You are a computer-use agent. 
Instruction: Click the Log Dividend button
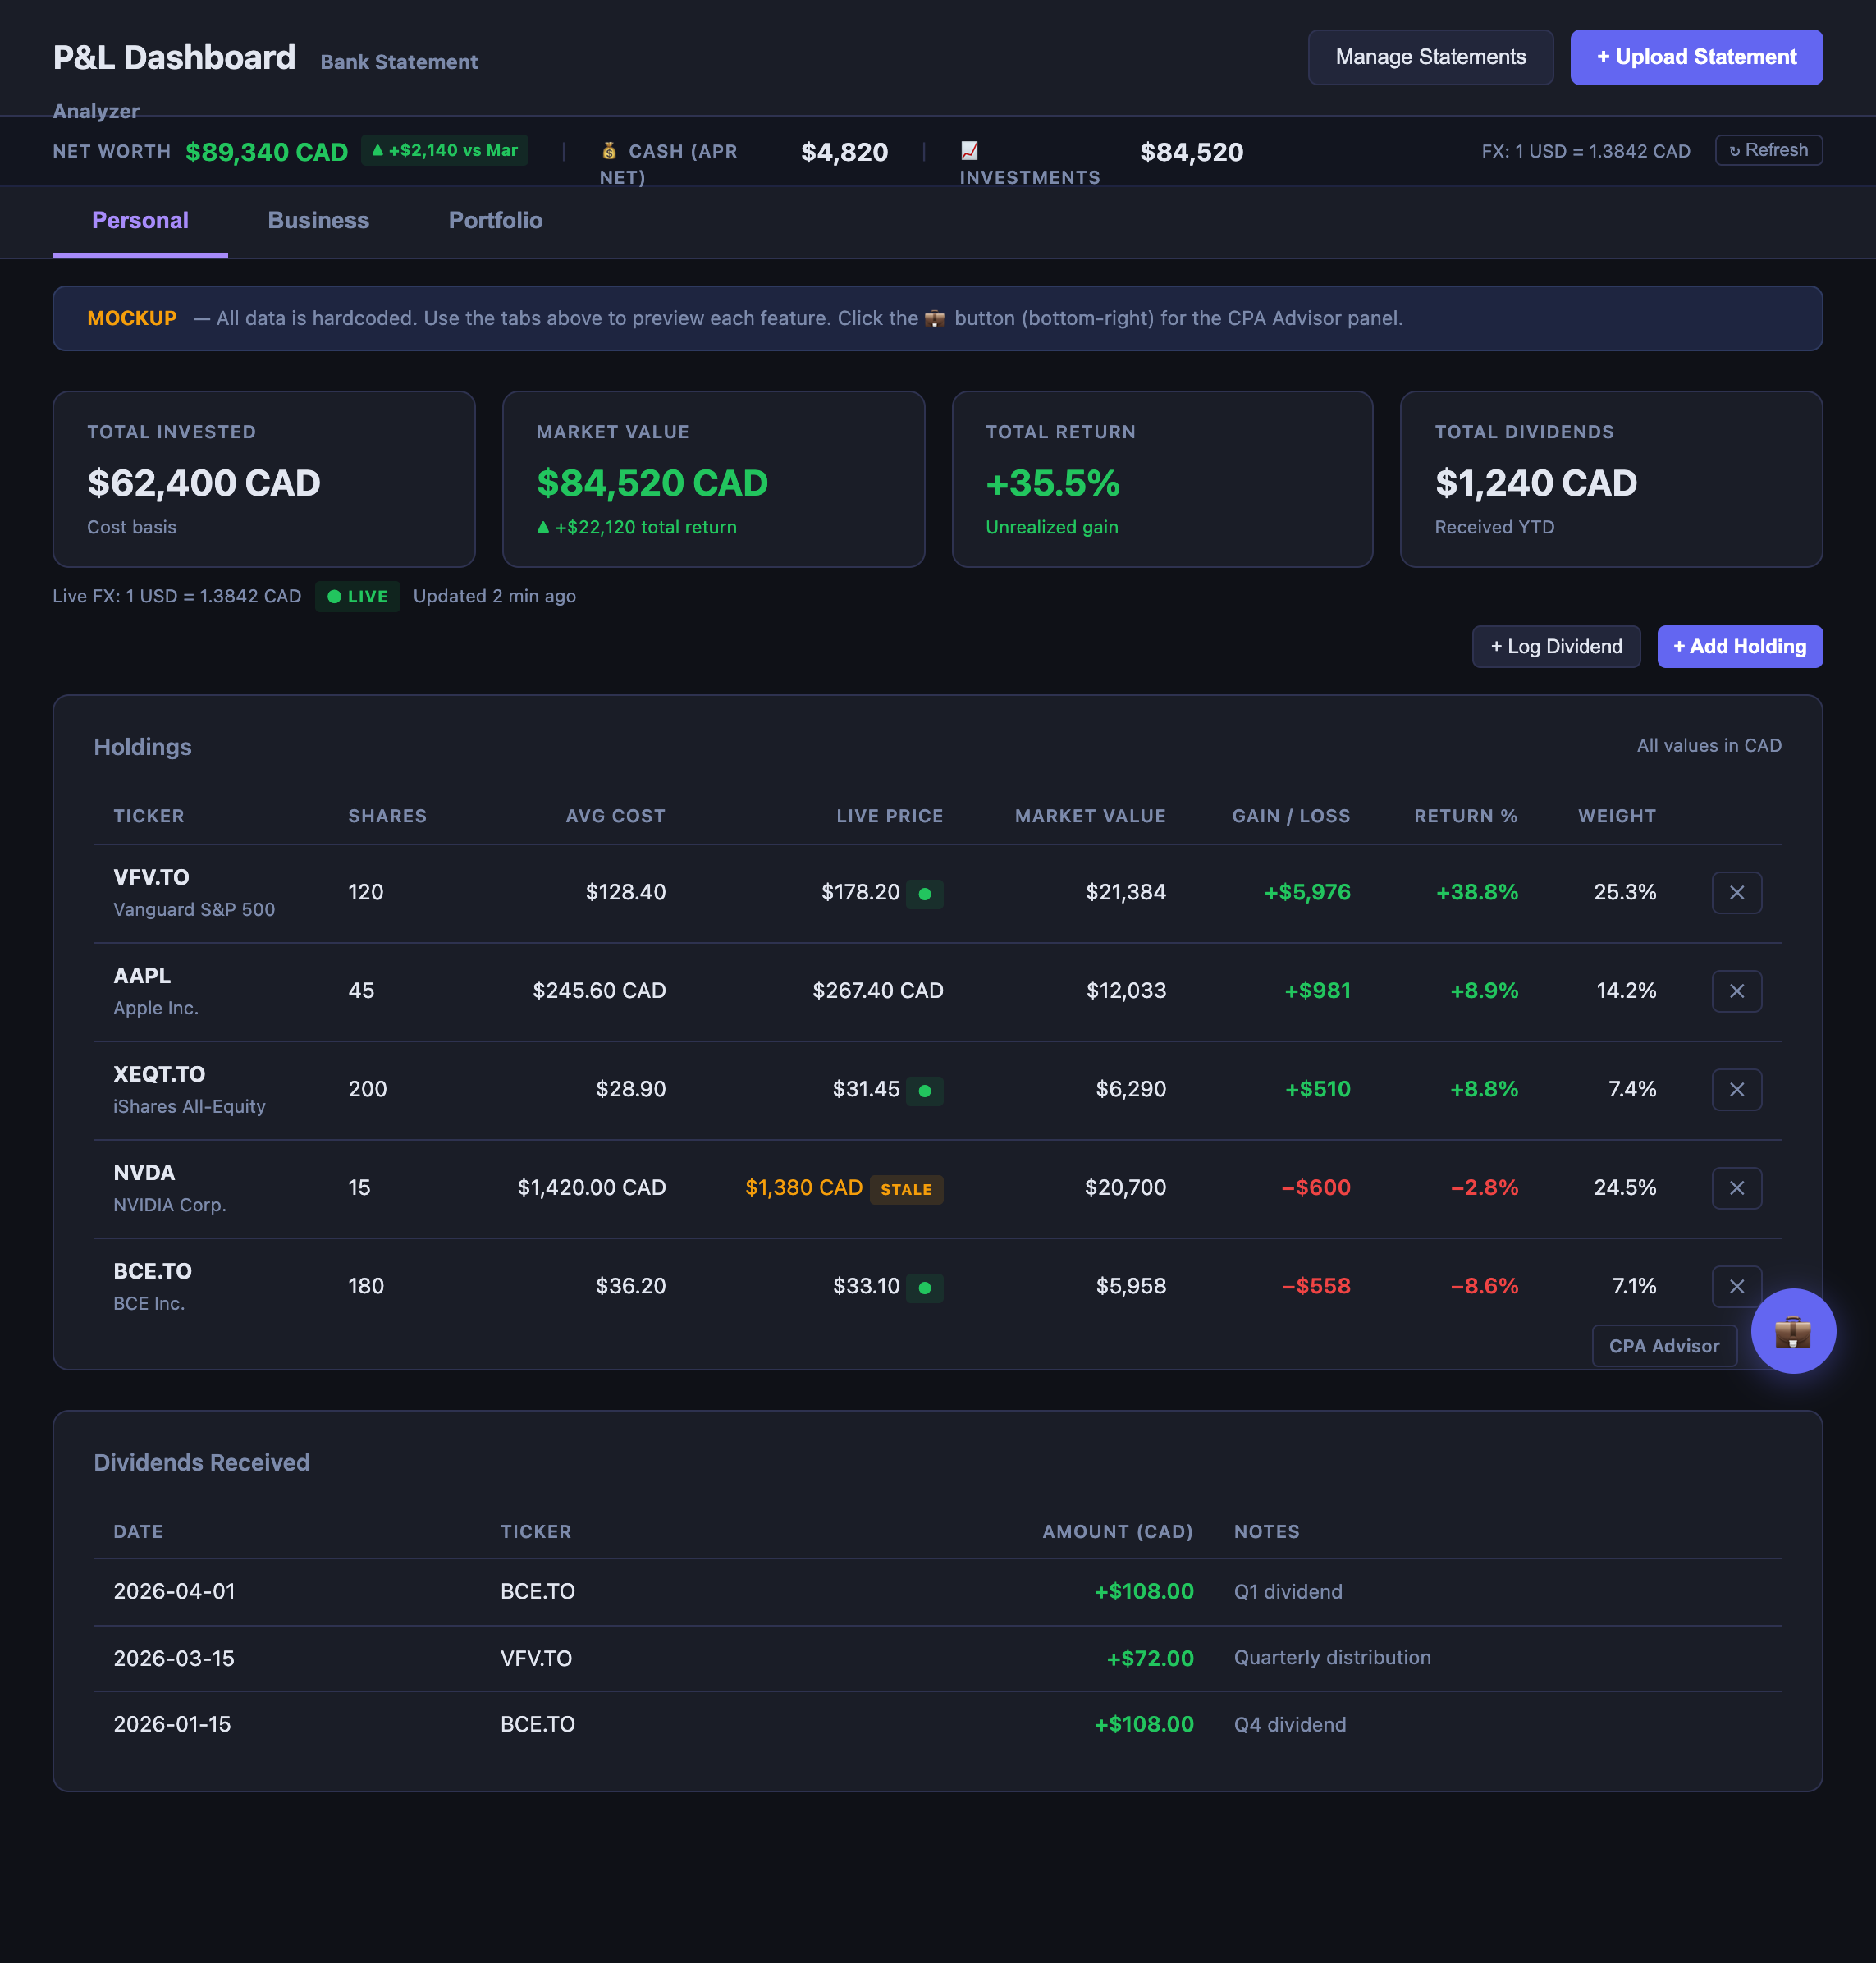(1555, 646)
